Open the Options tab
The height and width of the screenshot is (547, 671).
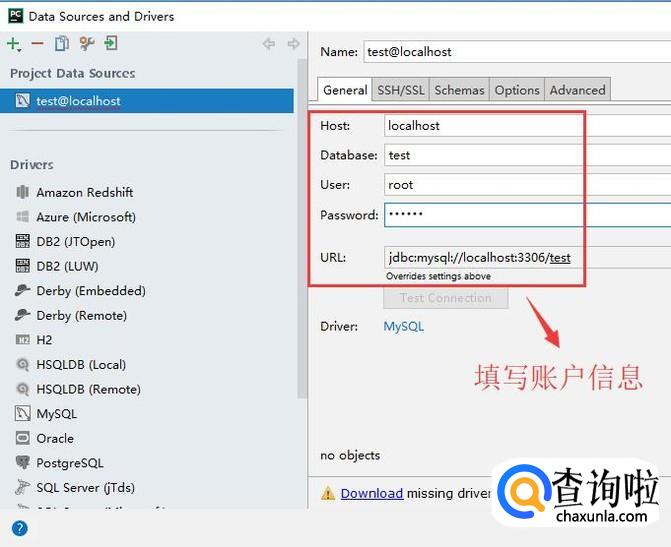click(517, 90)
